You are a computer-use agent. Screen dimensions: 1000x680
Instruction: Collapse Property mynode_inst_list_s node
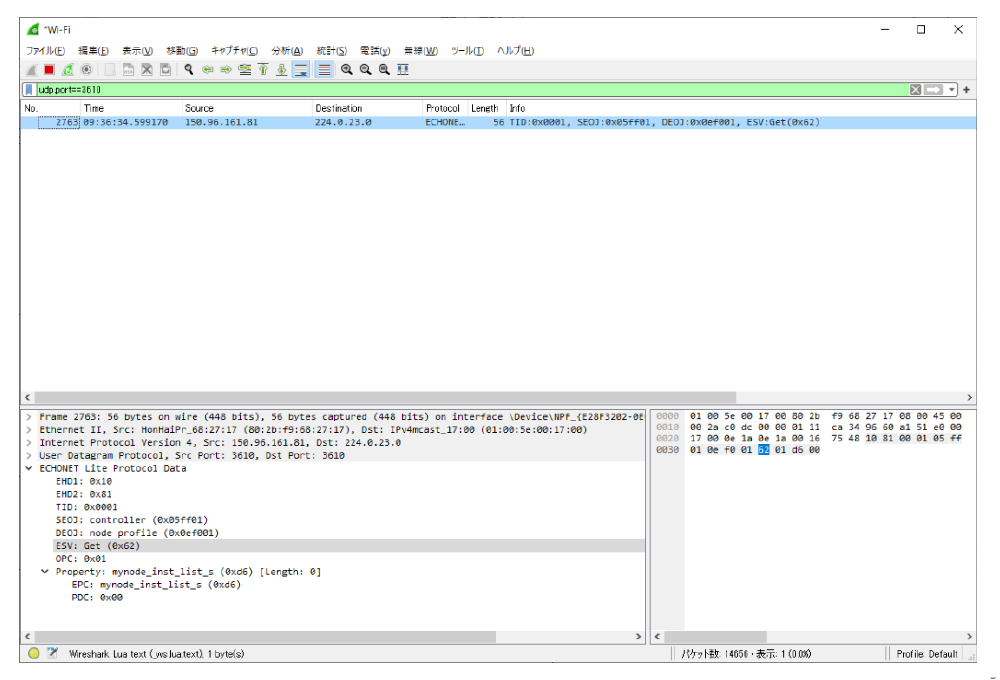click(x=45, y=572)
